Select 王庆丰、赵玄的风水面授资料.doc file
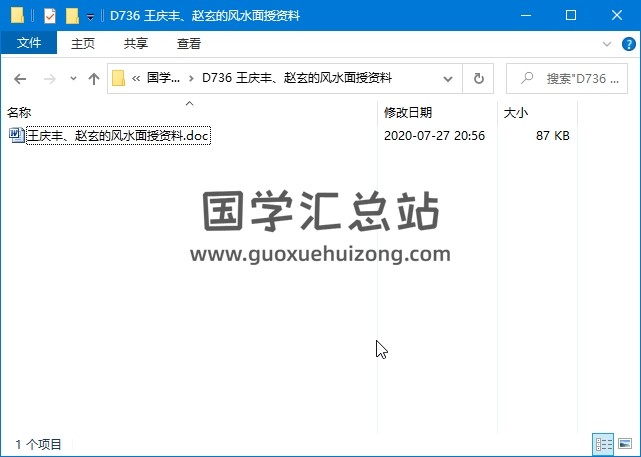The width and height of the screenshot is (641, 457). tap(118, 135)
